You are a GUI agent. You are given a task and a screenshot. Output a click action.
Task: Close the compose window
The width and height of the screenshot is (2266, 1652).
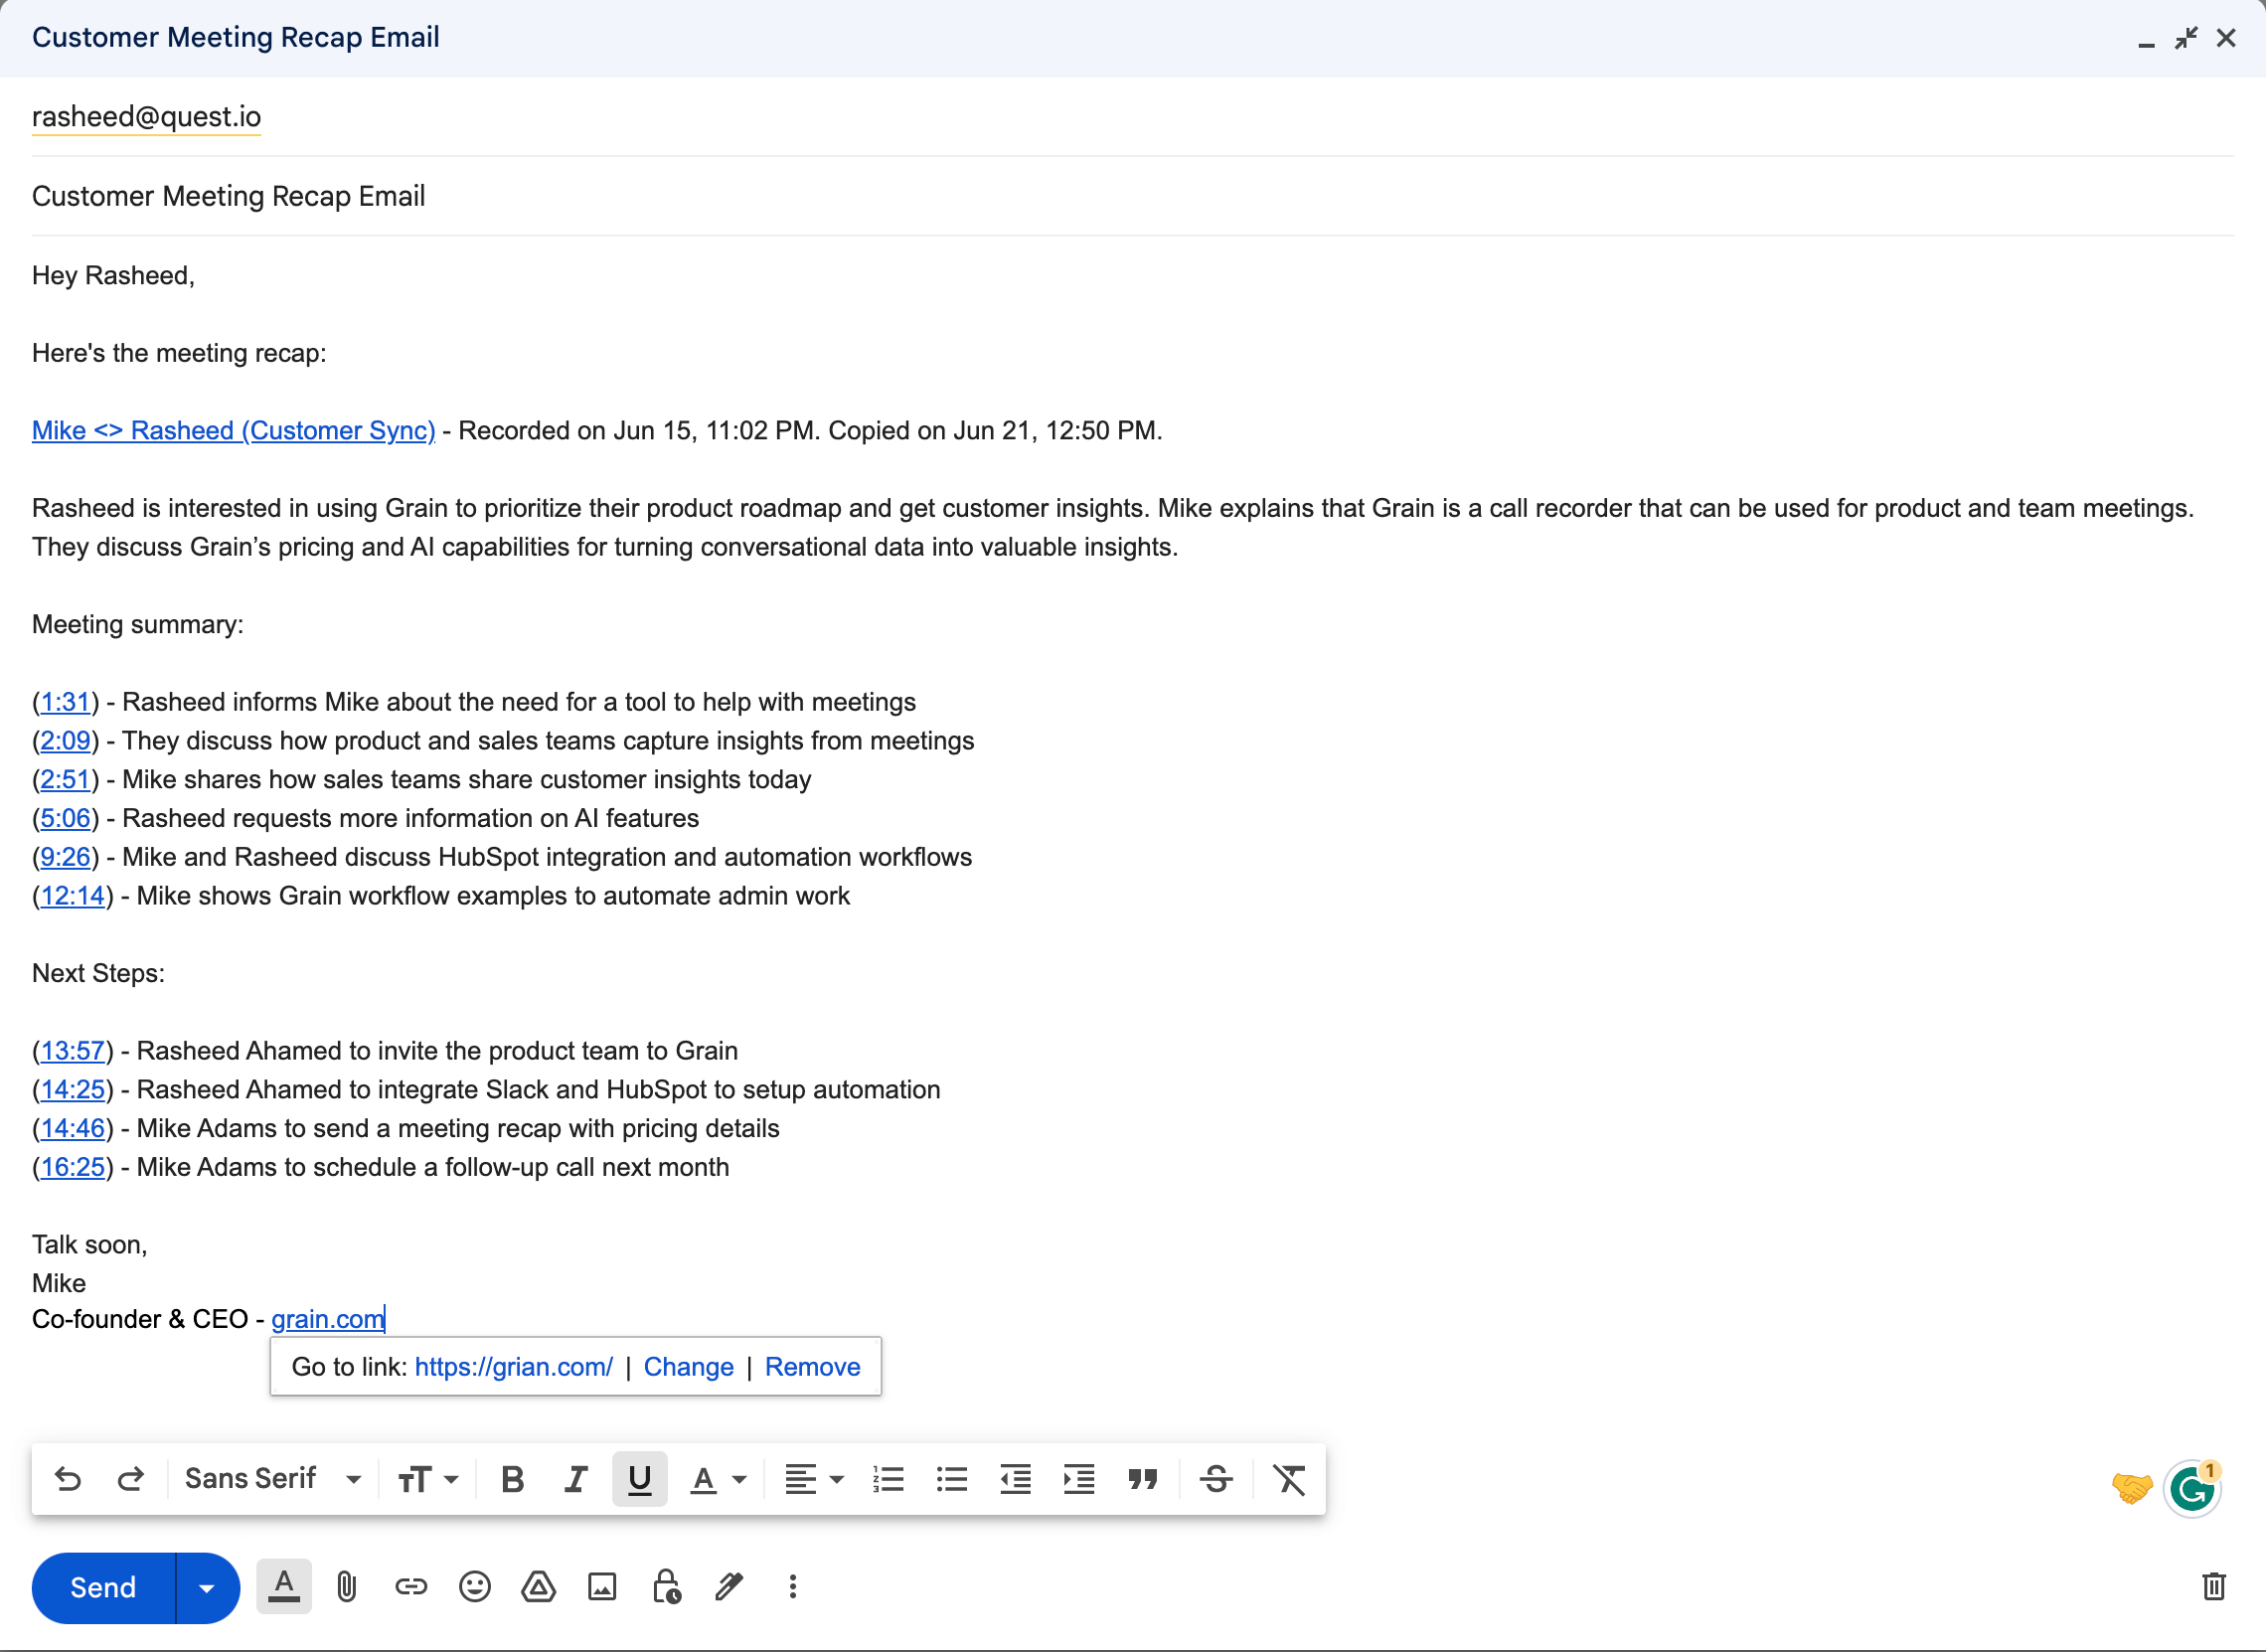(x=2227, y=38)
